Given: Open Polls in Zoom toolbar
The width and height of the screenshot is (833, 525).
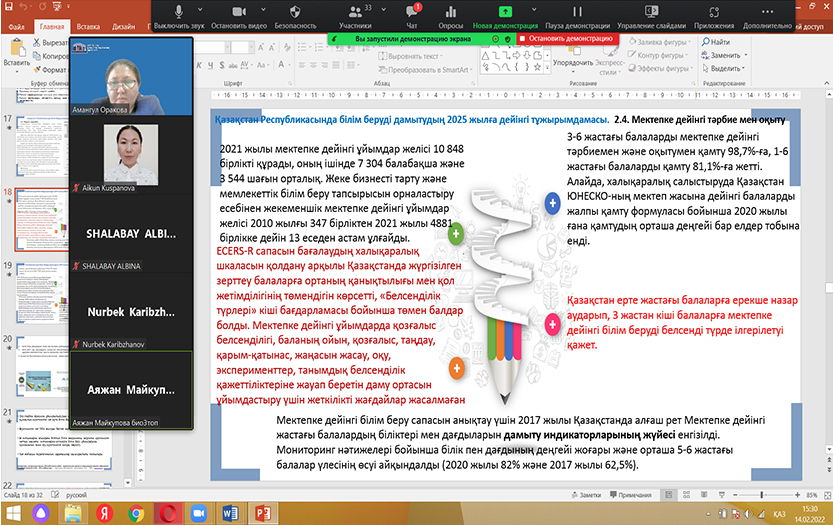Looking at the screenshot, I should [x=451, y=15].
